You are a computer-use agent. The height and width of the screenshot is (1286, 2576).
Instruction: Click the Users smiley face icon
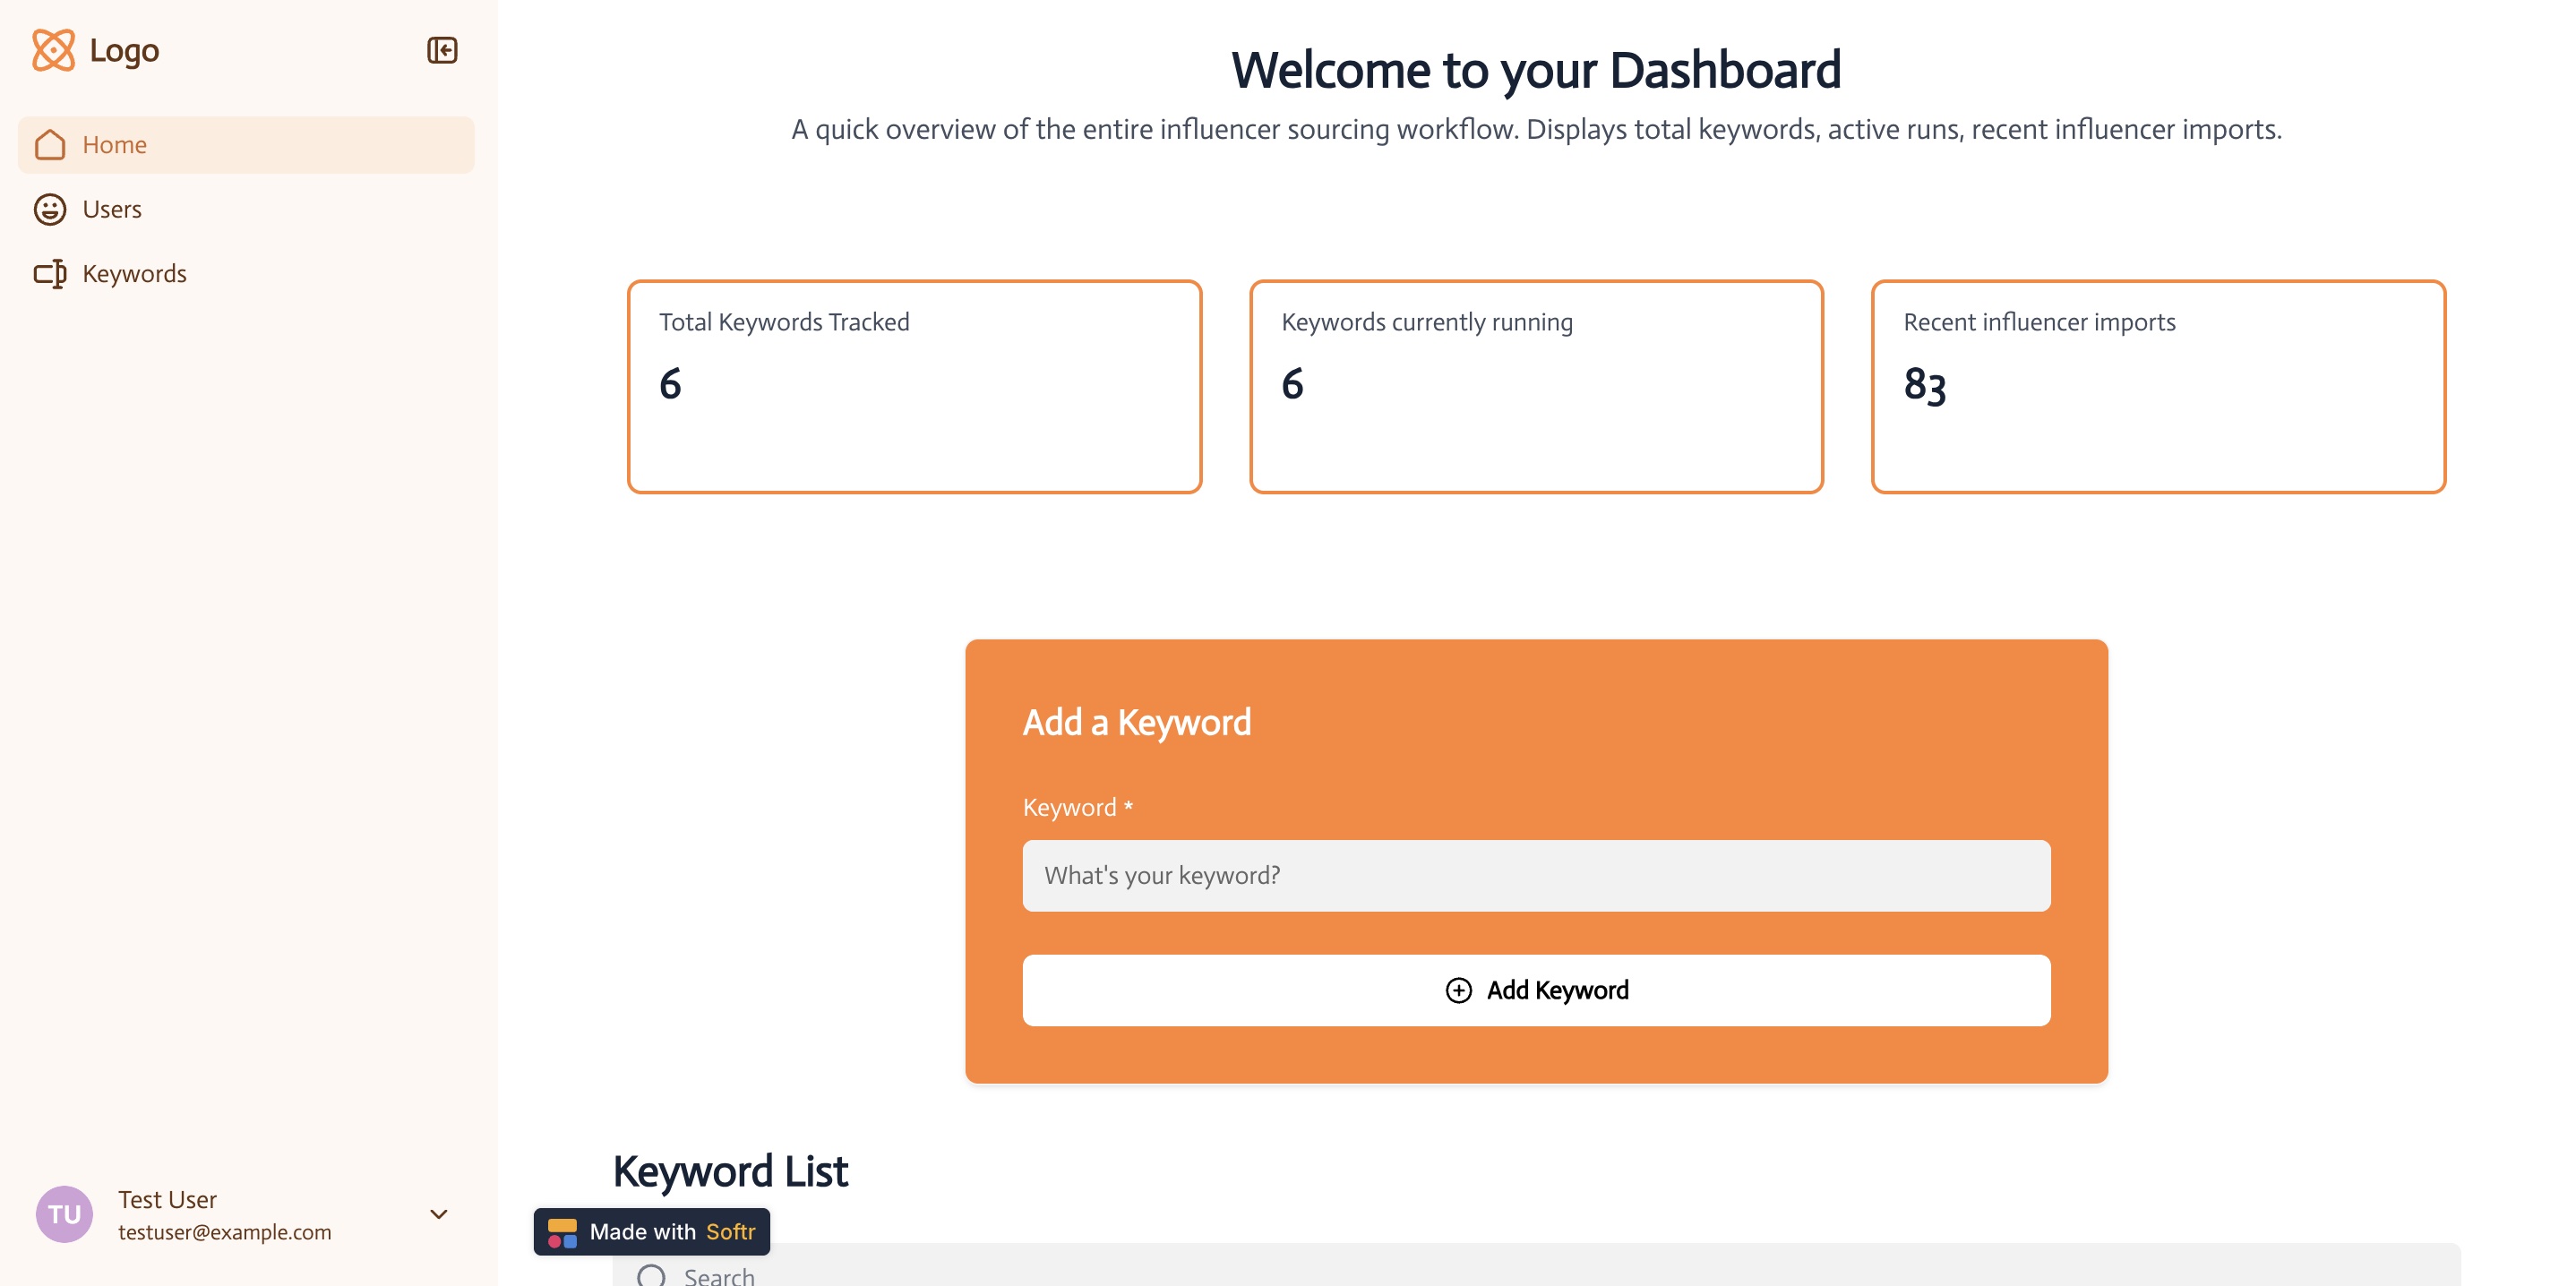pos(50,209)
